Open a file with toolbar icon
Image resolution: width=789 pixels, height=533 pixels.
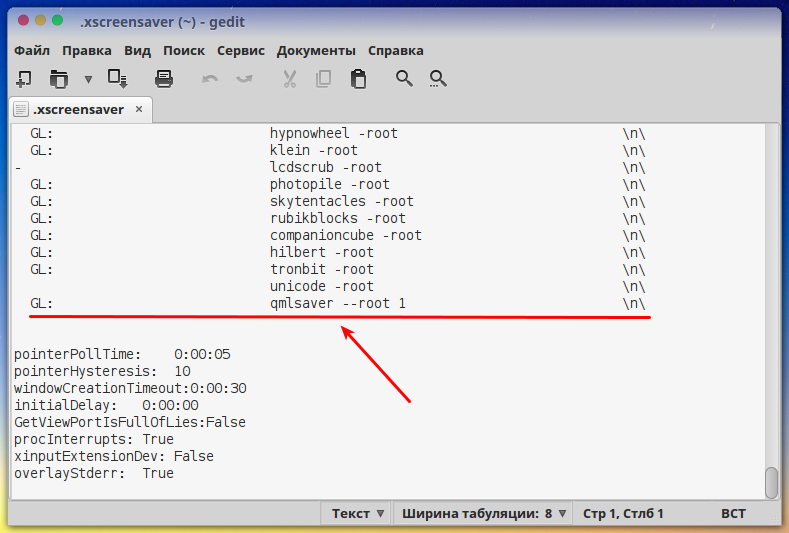59,79
